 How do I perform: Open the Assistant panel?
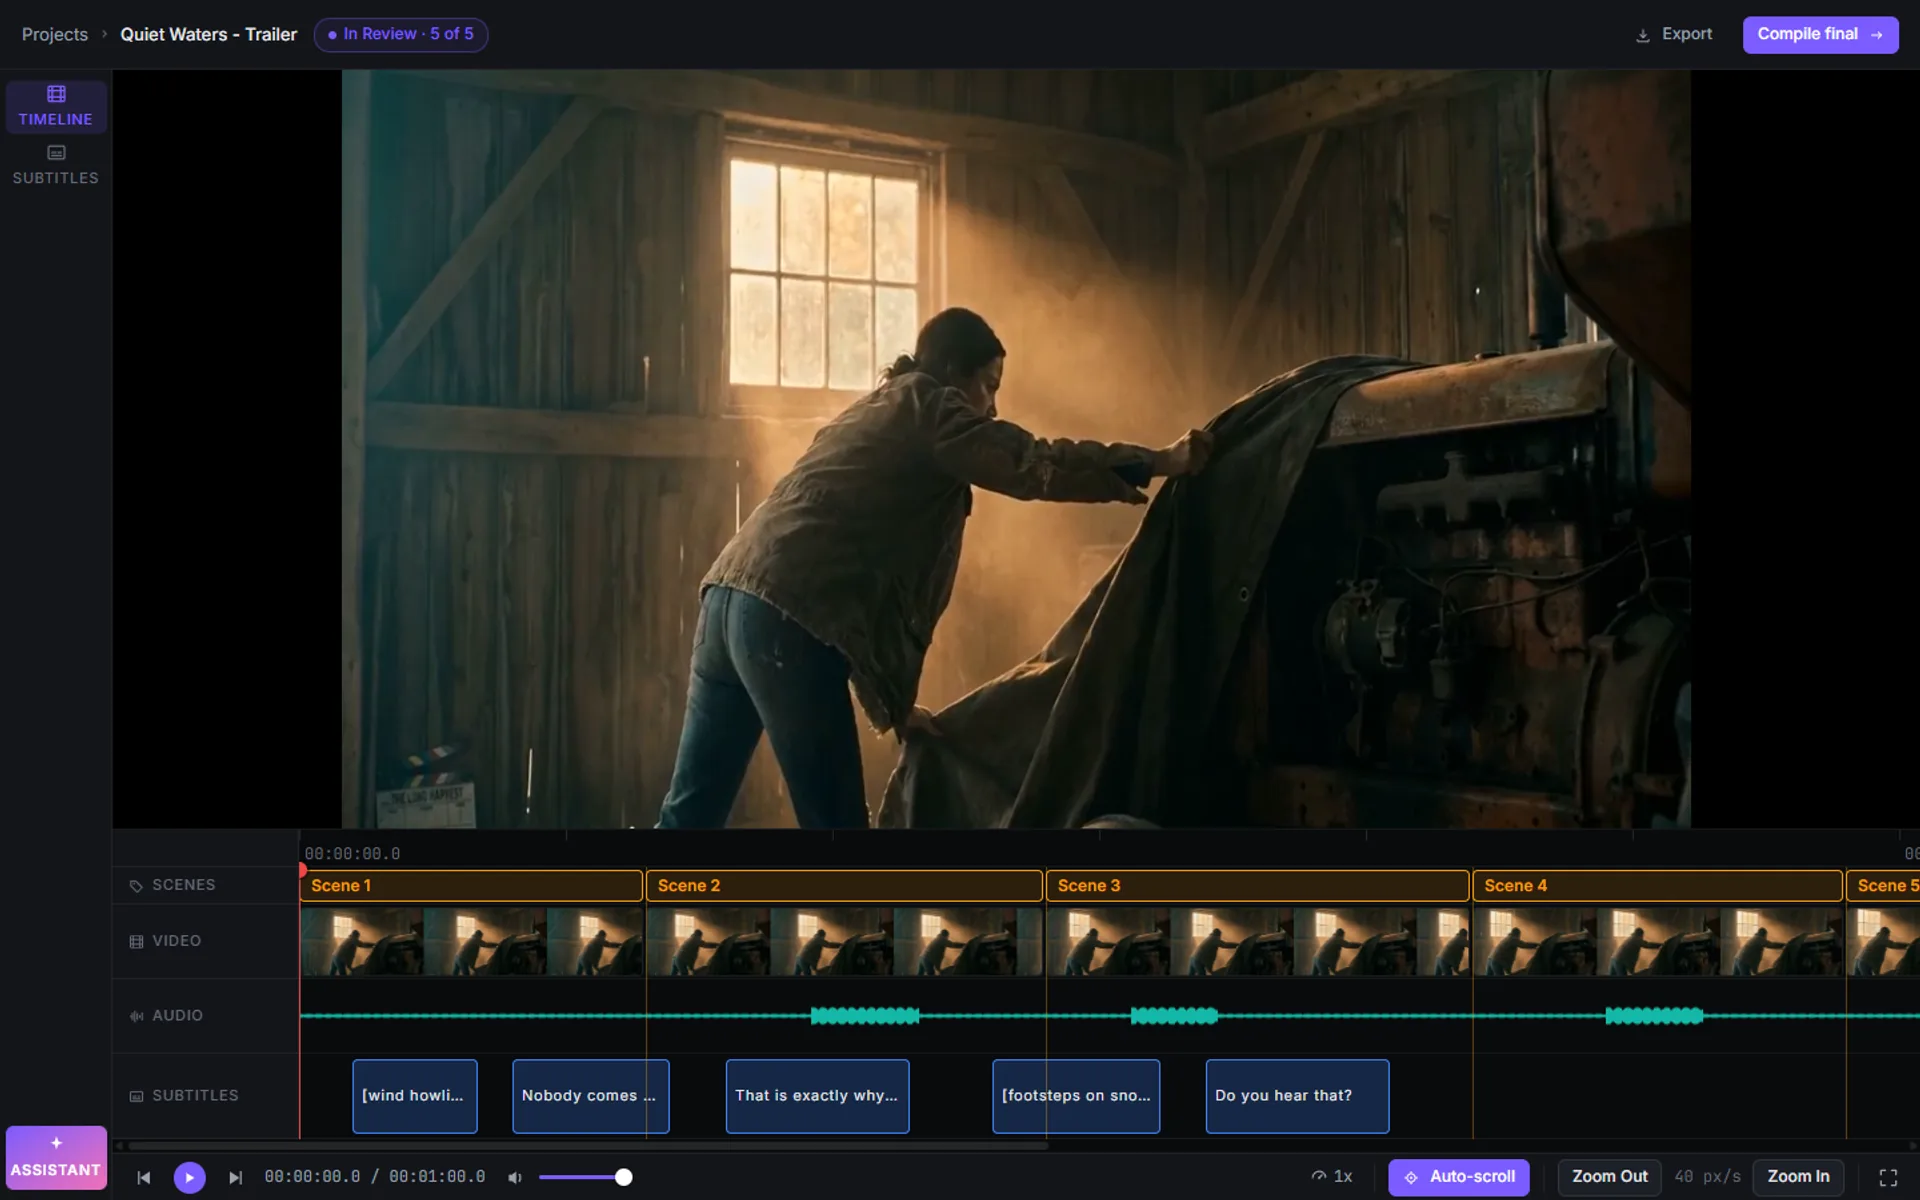(56, 1157)
